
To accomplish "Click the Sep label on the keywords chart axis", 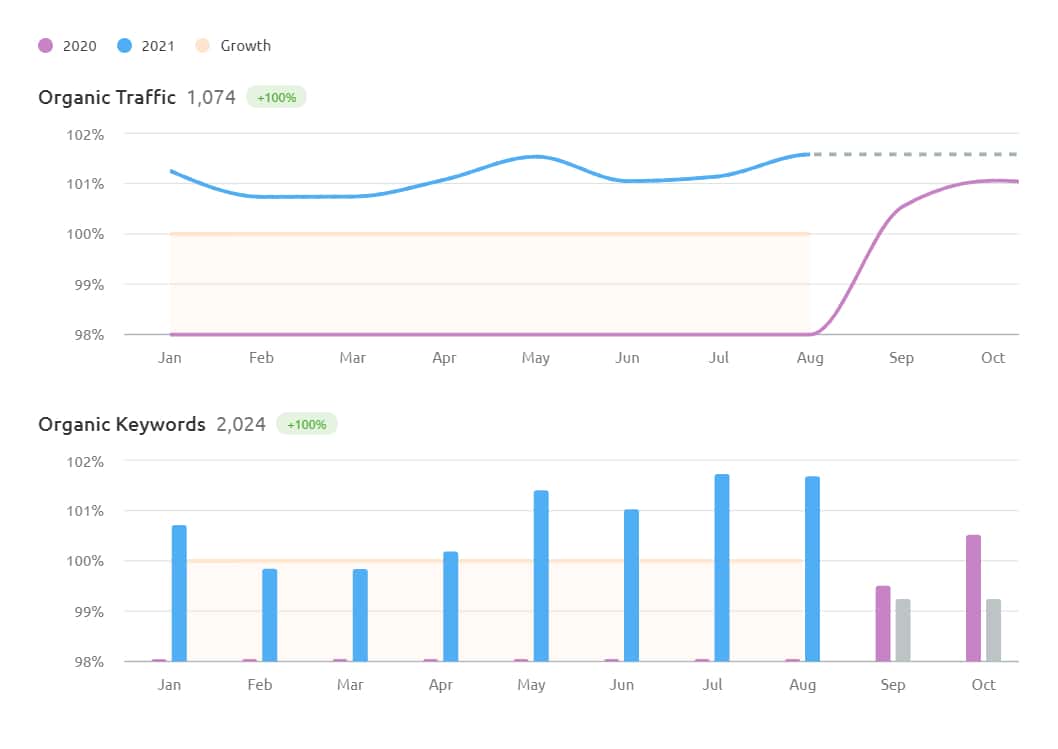I will pos(893,685).
